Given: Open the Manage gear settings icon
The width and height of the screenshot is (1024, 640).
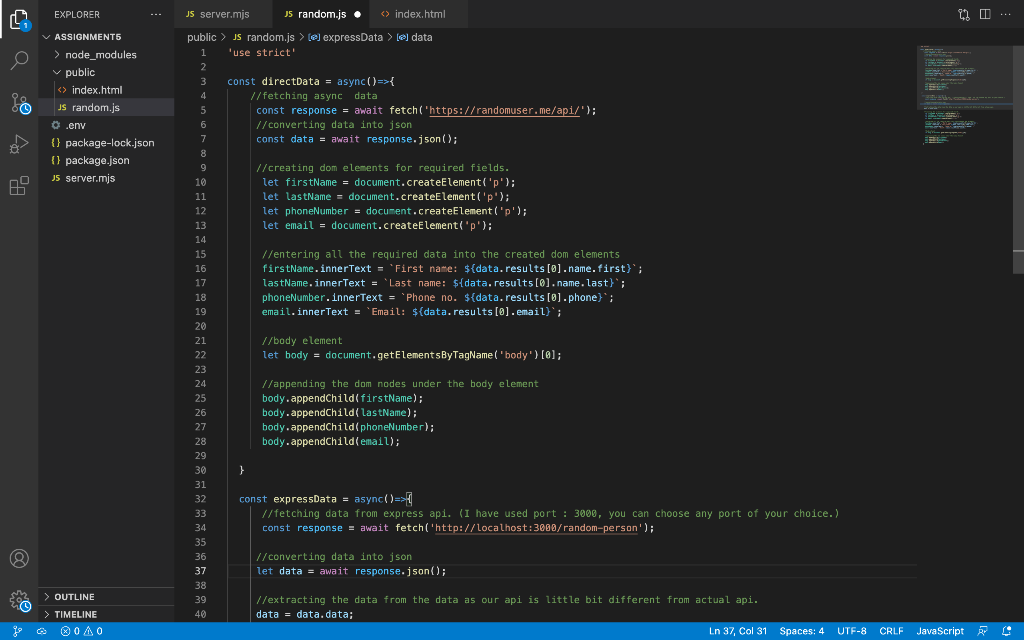Looking at the screenshot, I should 19,600.
